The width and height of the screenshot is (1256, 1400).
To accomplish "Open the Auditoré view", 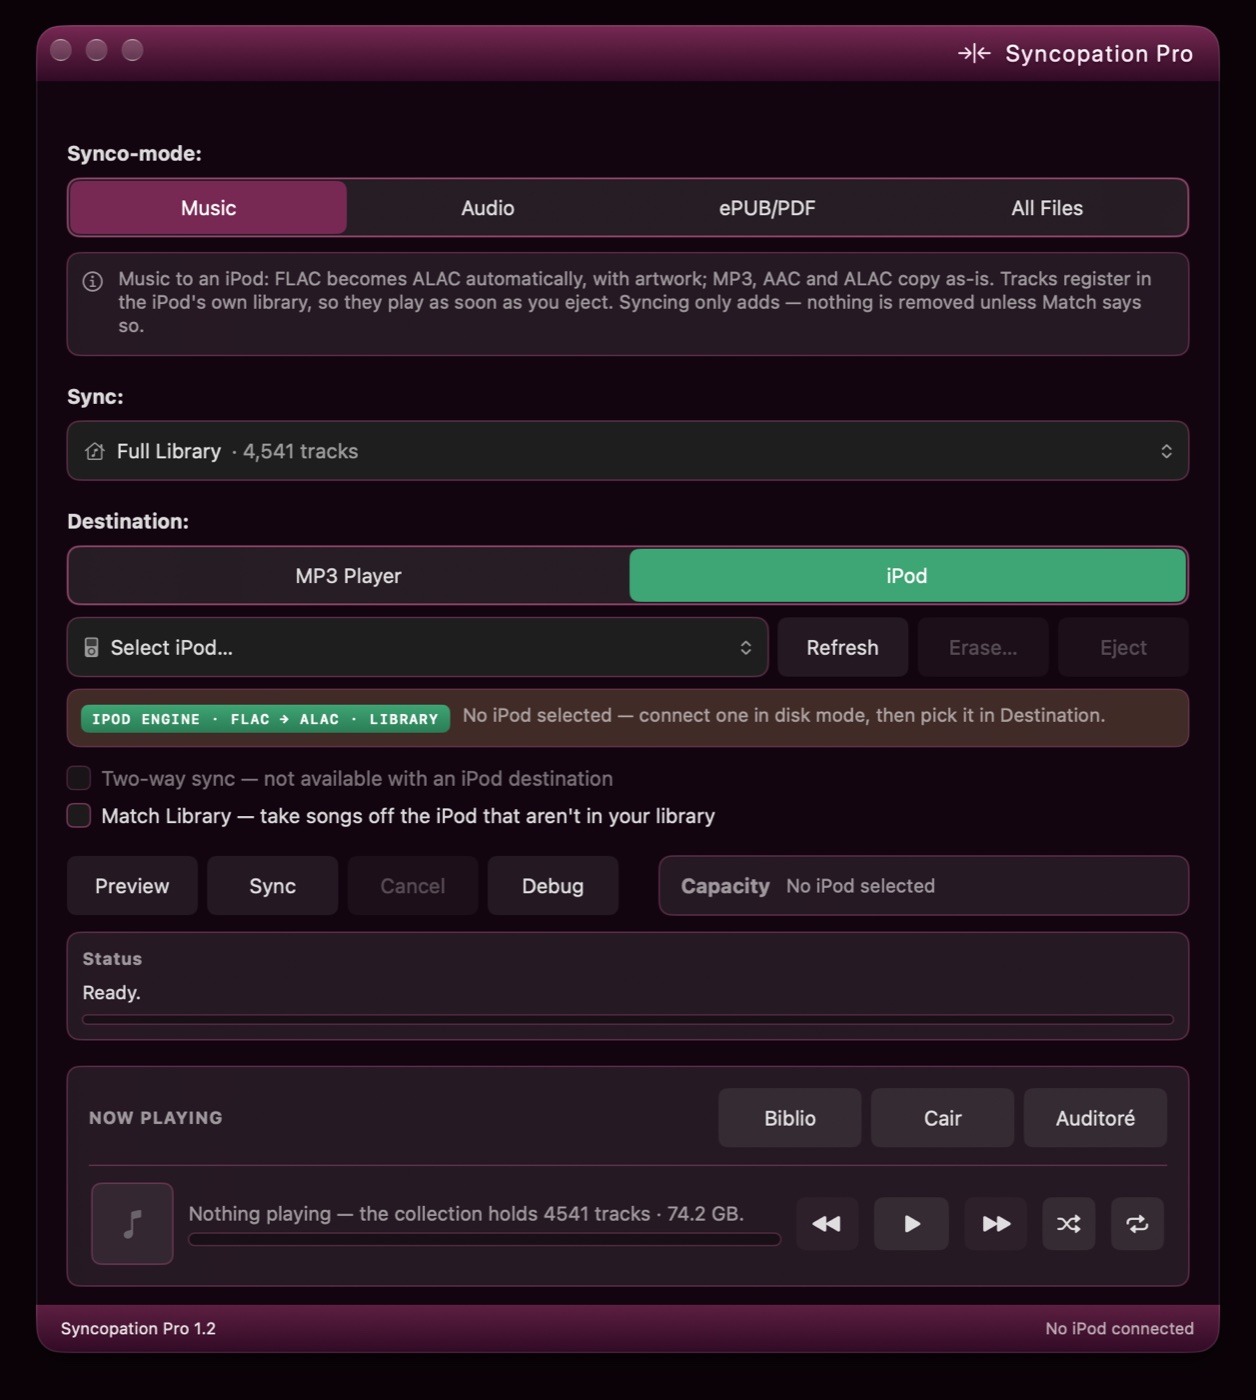I will click(x=1095, y=1118).
